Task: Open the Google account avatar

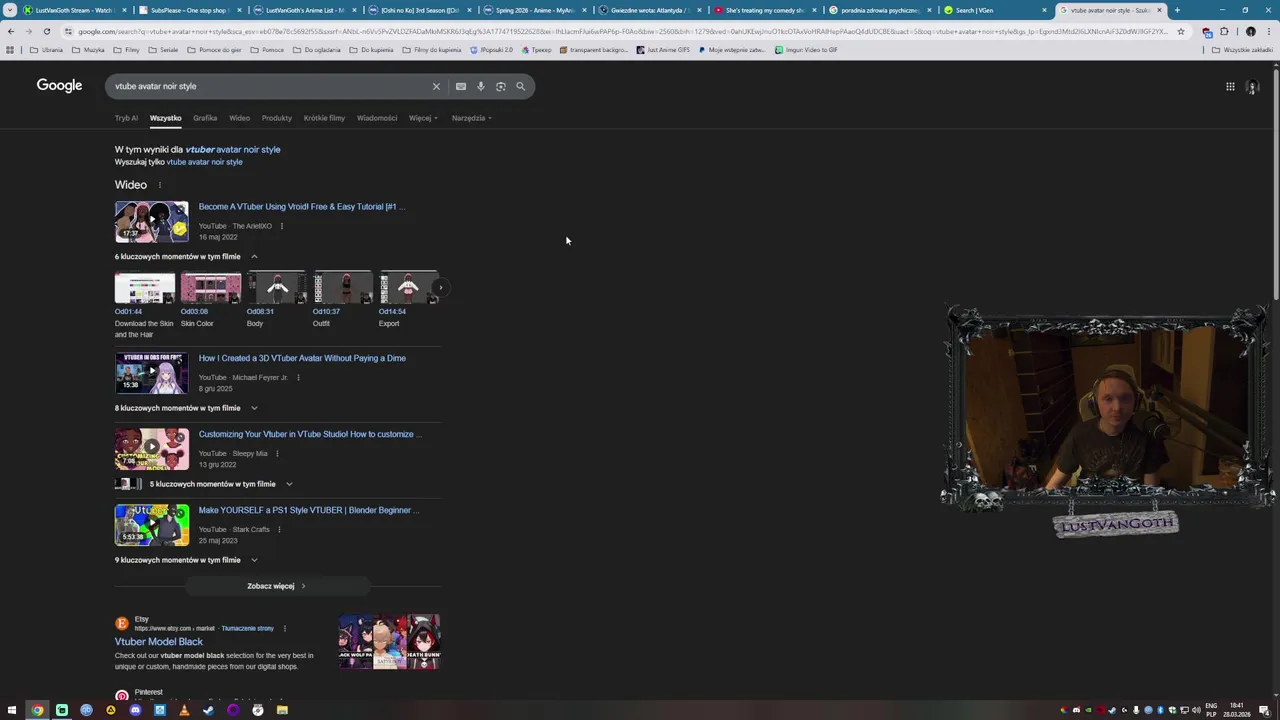Action: tap(1252, 87)
